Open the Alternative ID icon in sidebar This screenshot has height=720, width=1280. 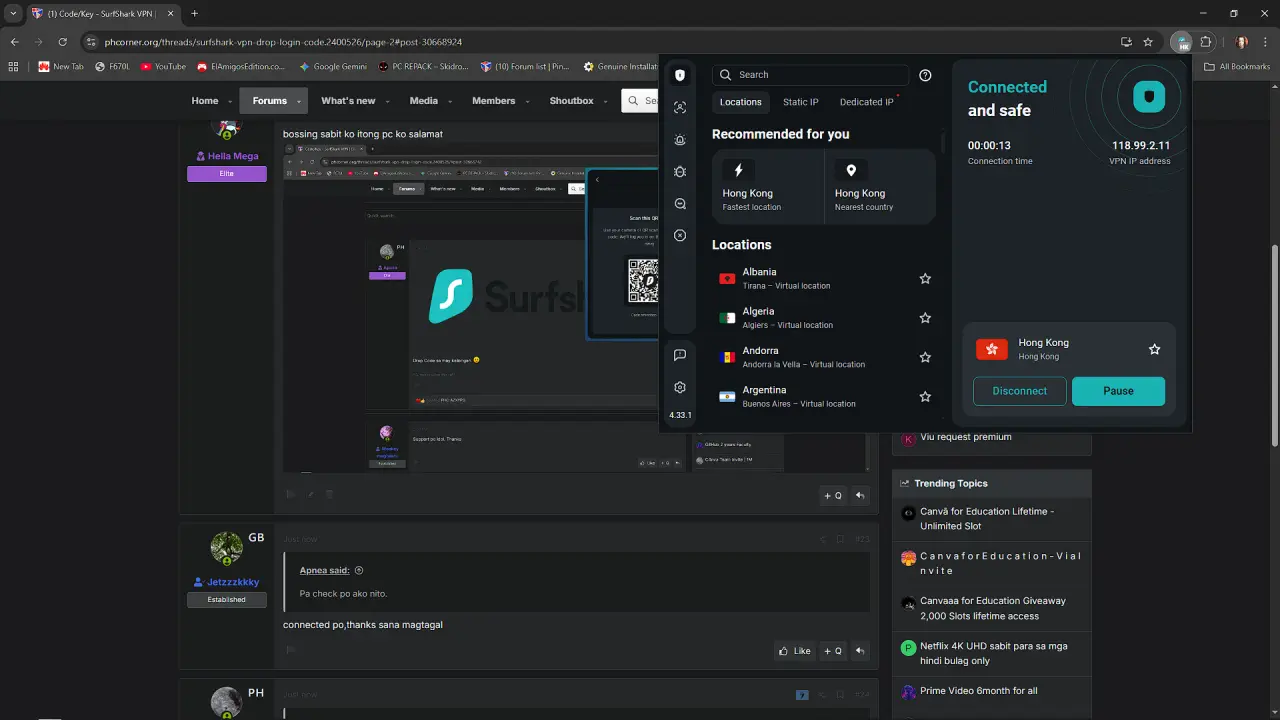tap(680, 107)
